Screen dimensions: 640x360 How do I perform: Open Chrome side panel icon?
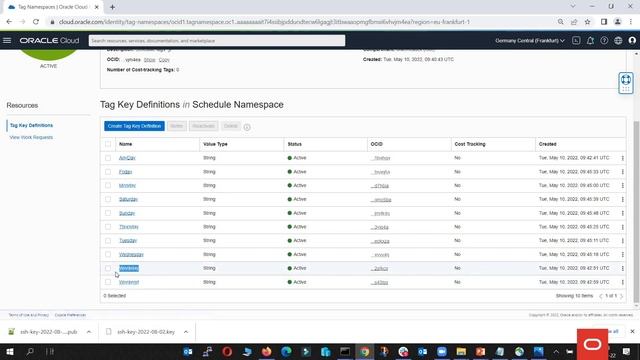pyautogui.click(x=604, y=22)
